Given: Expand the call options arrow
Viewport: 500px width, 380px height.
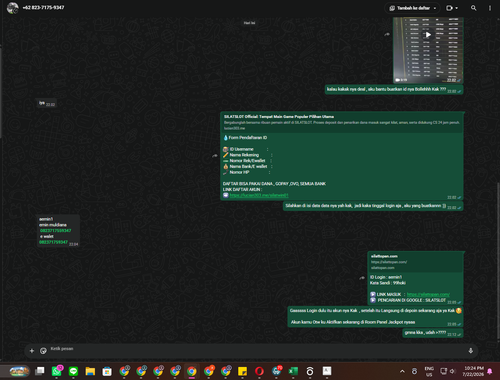Looking at the screenshot, I should (x=457, y=8).
